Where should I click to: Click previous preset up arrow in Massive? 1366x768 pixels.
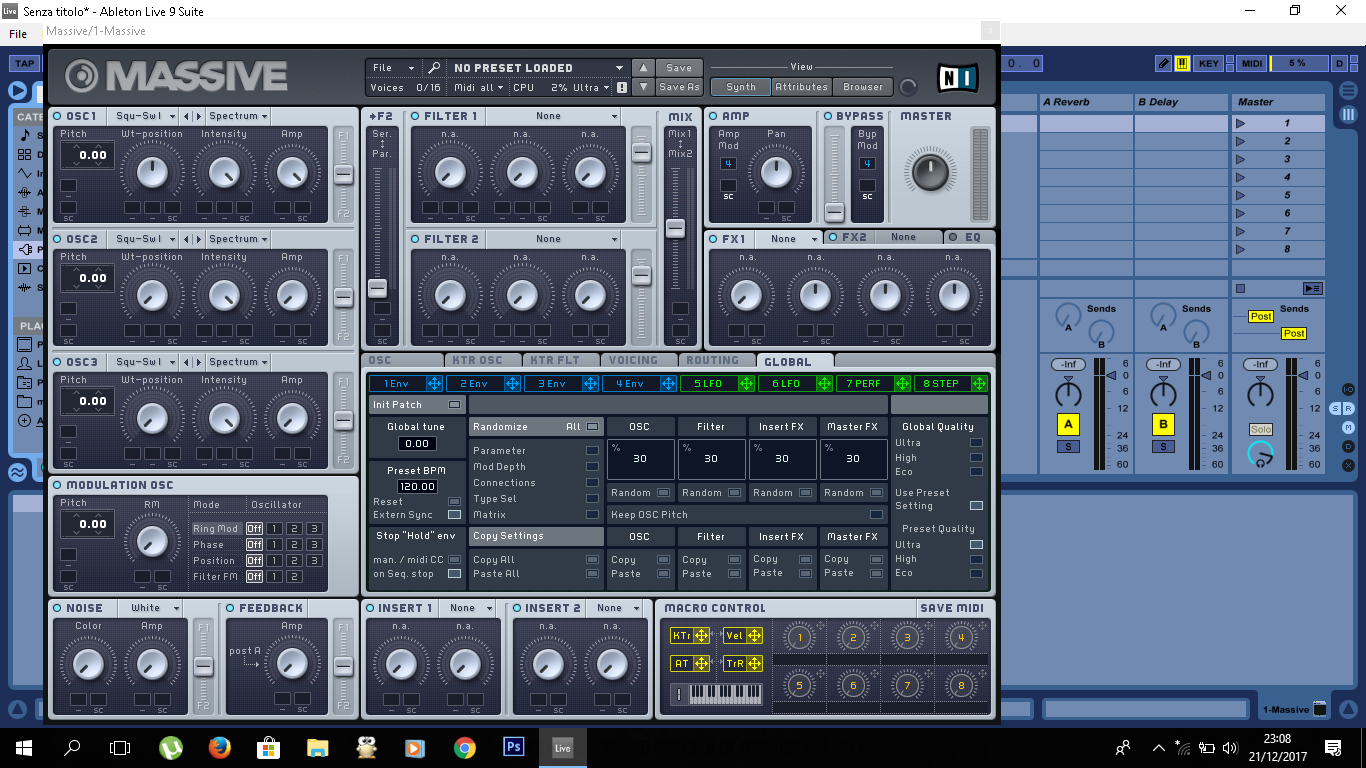(644, 68)
